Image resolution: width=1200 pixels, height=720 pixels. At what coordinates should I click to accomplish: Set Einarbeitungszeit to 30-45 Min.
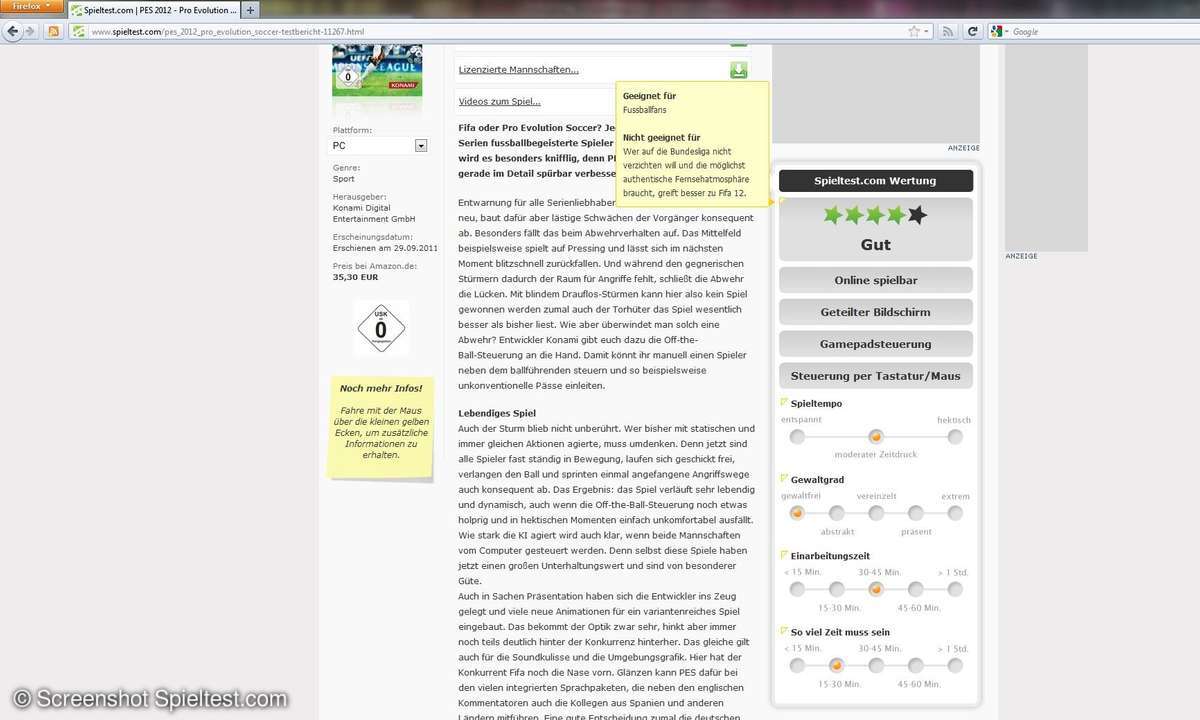click(876, 589)
